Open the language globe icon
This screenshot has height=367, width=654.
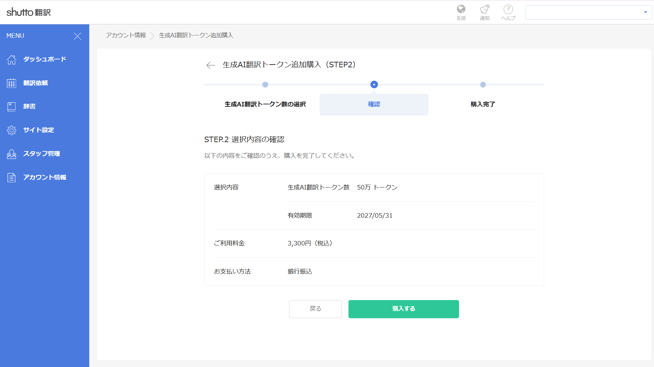[x=461, y=9]
